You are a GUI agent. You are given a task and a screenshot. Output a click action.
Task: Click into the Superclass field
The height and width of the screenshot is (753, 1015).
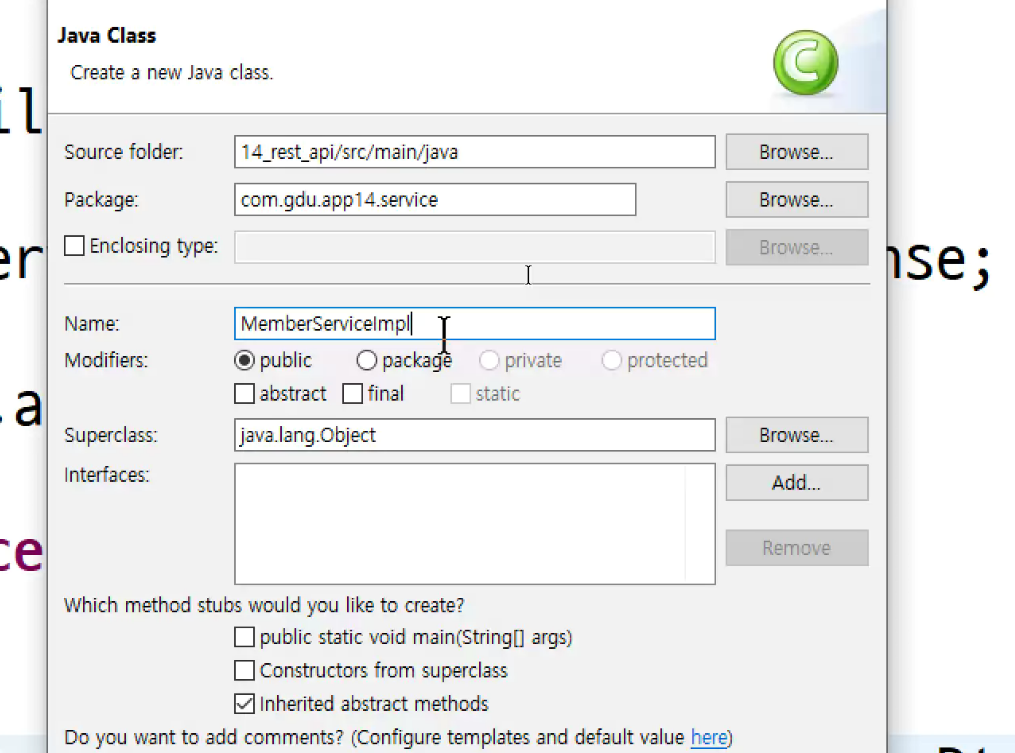[474, 435]
